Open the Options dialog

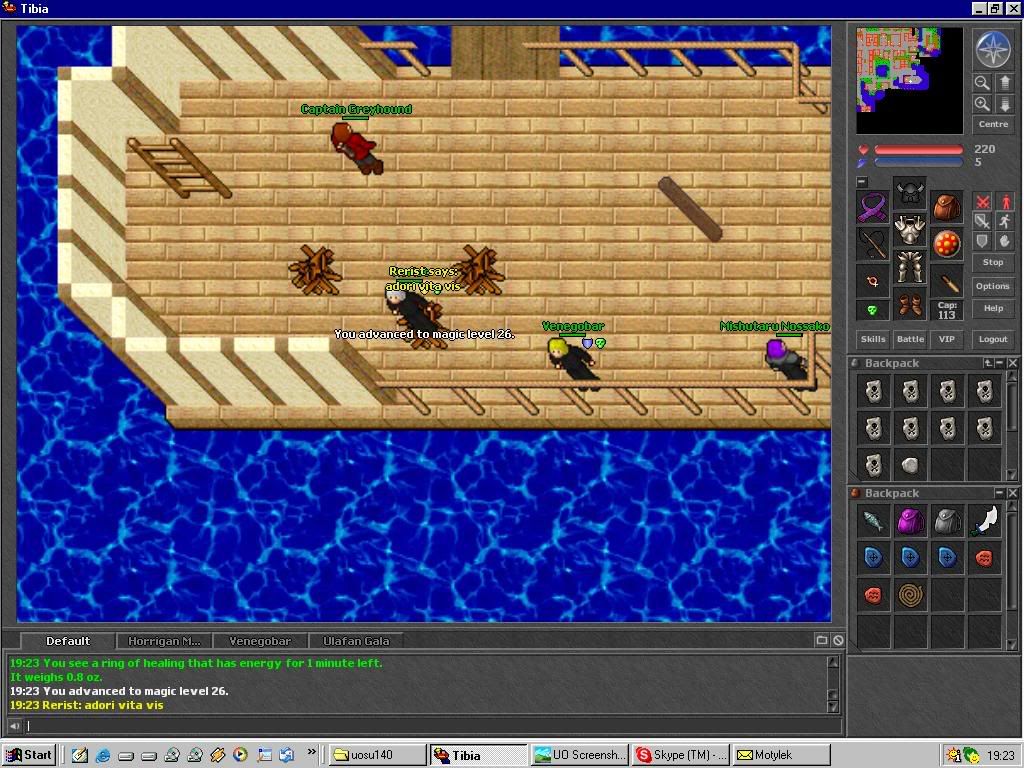(993, 286)
